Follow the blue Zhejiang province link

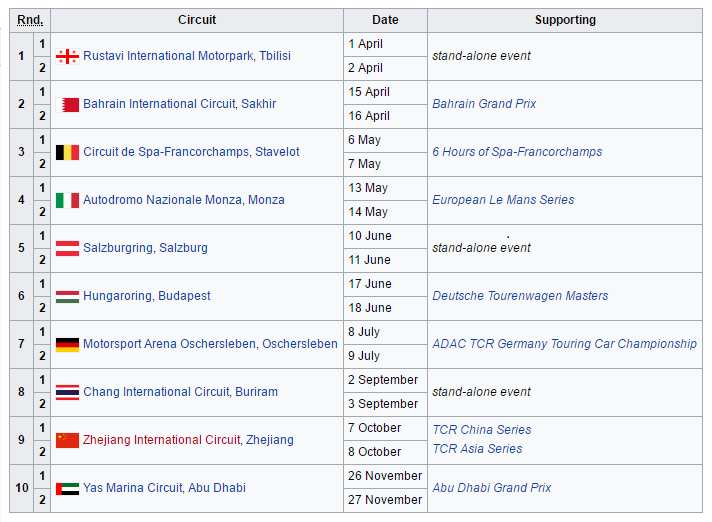(x=270, y=440)
